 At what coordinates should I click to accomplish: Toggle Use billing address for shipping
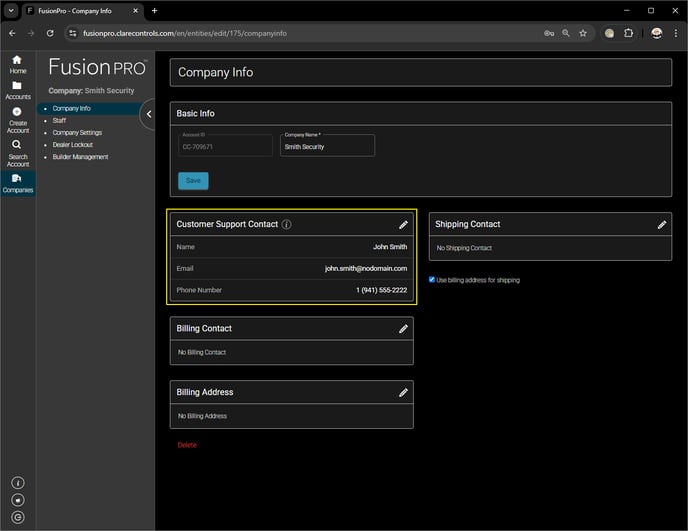pyautogui.click(x=432, y=280)
